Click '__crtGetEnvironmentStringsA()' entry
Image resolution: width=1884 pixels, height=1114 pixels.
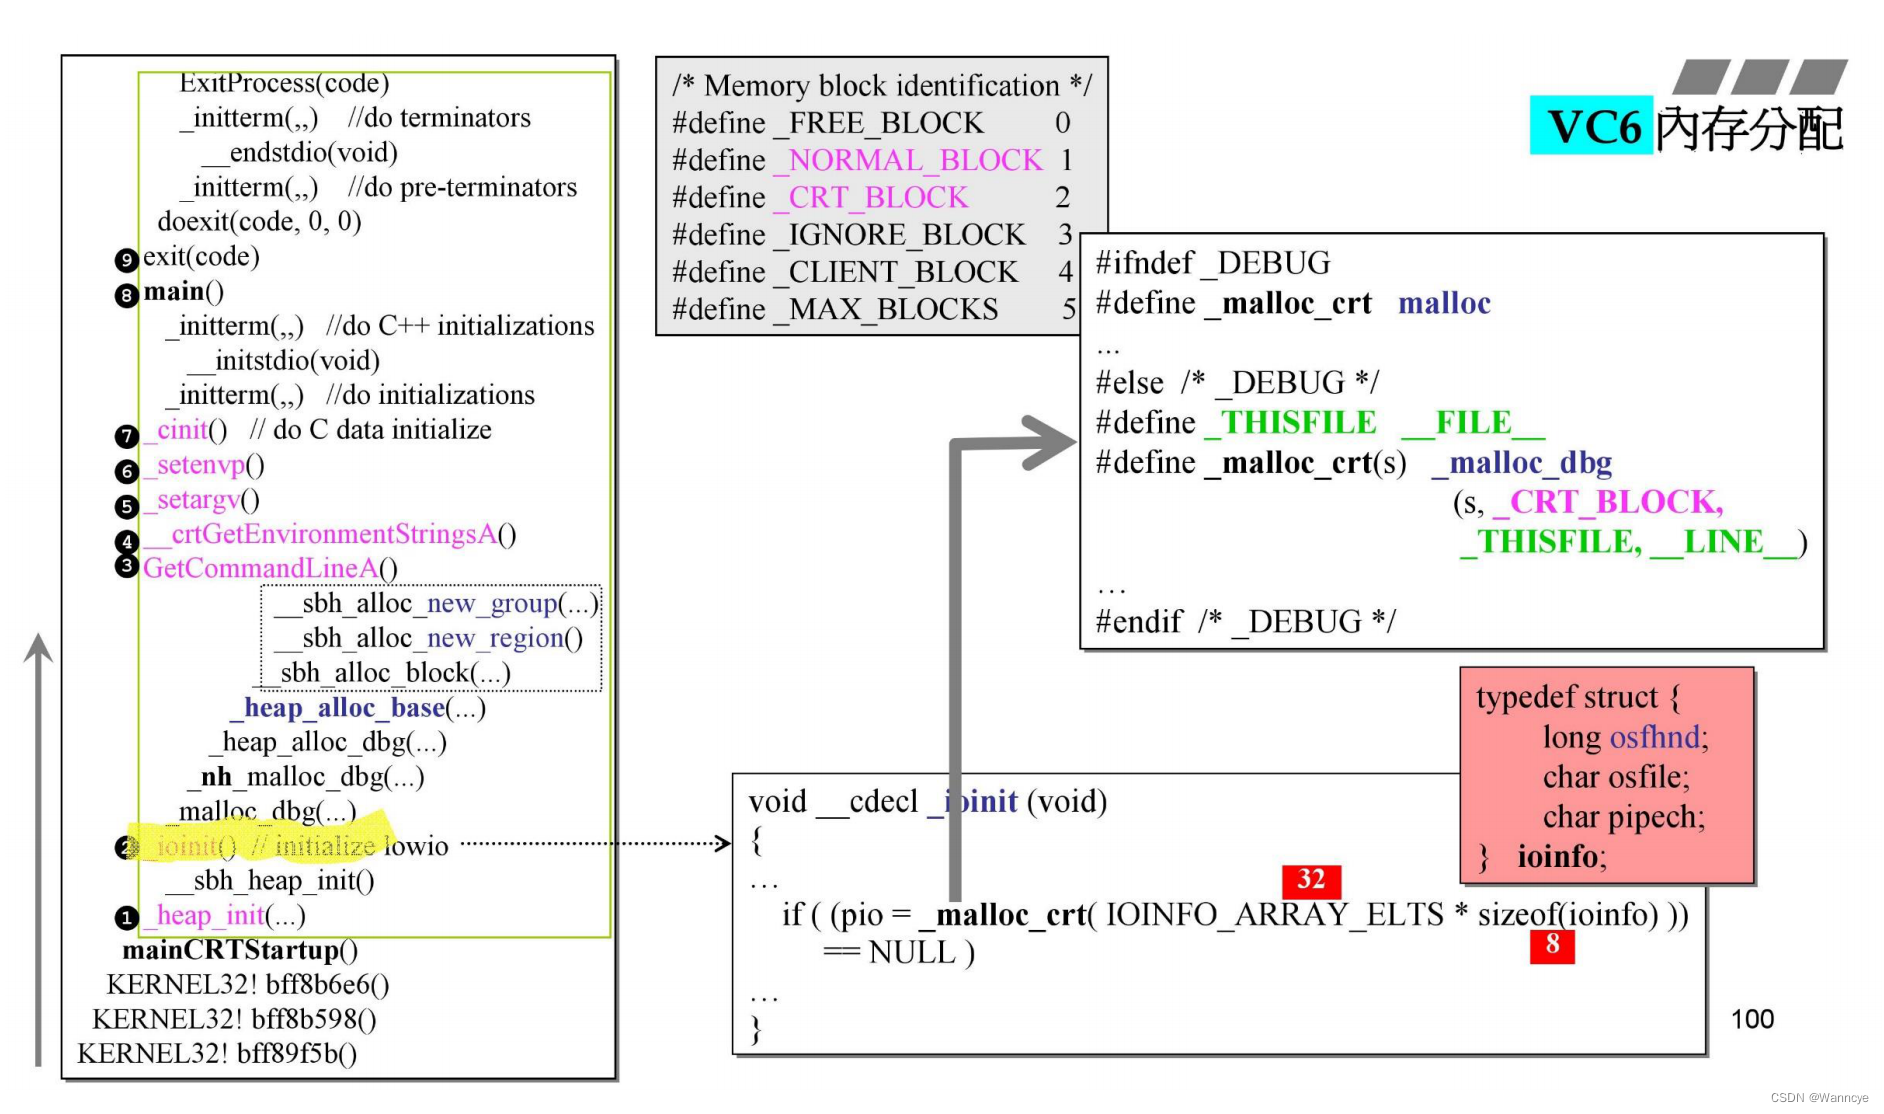click(x=330, y=534)
